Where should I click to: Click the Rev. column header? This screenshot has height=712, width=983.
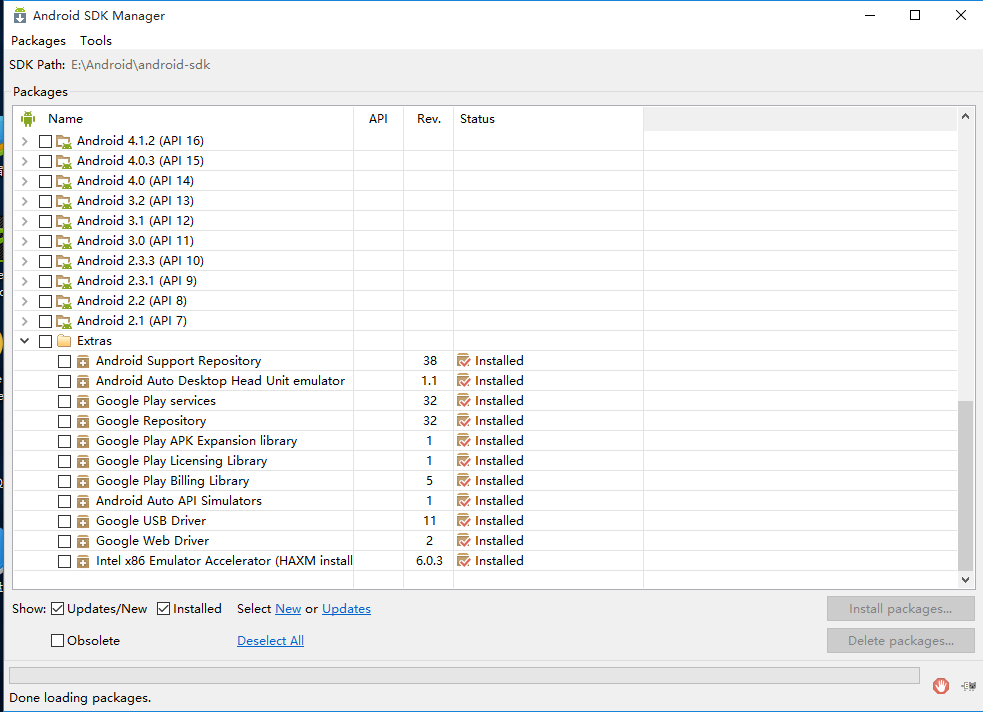429,118
